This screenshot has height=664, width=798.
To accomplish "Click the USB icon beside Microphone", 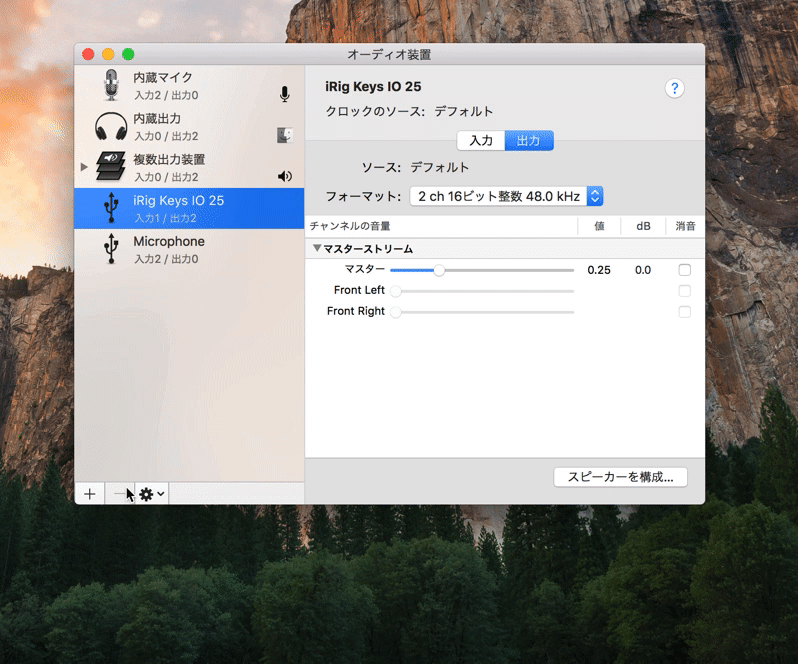I will [111, 249].
